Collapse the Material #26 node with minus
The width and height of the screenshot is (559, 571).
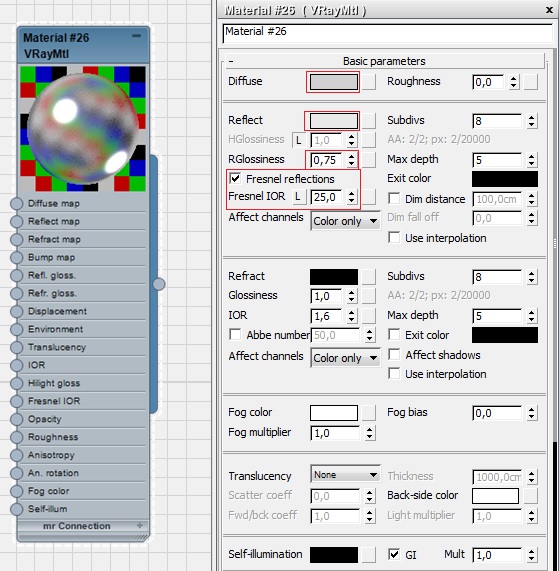[137, 36]
